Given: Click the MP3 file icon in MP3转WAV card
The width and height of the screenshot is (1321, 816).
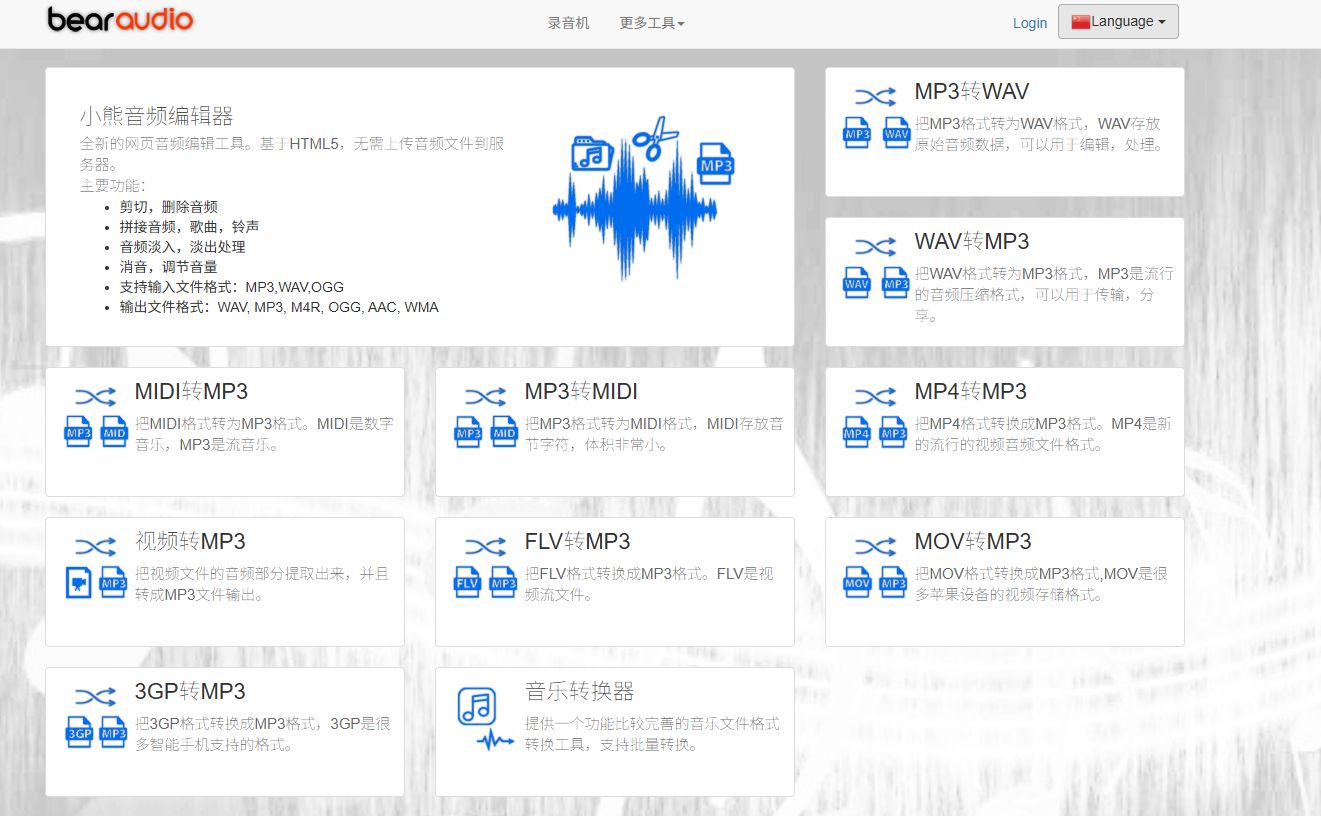Looking at the screenshot, I should [857, 133].
